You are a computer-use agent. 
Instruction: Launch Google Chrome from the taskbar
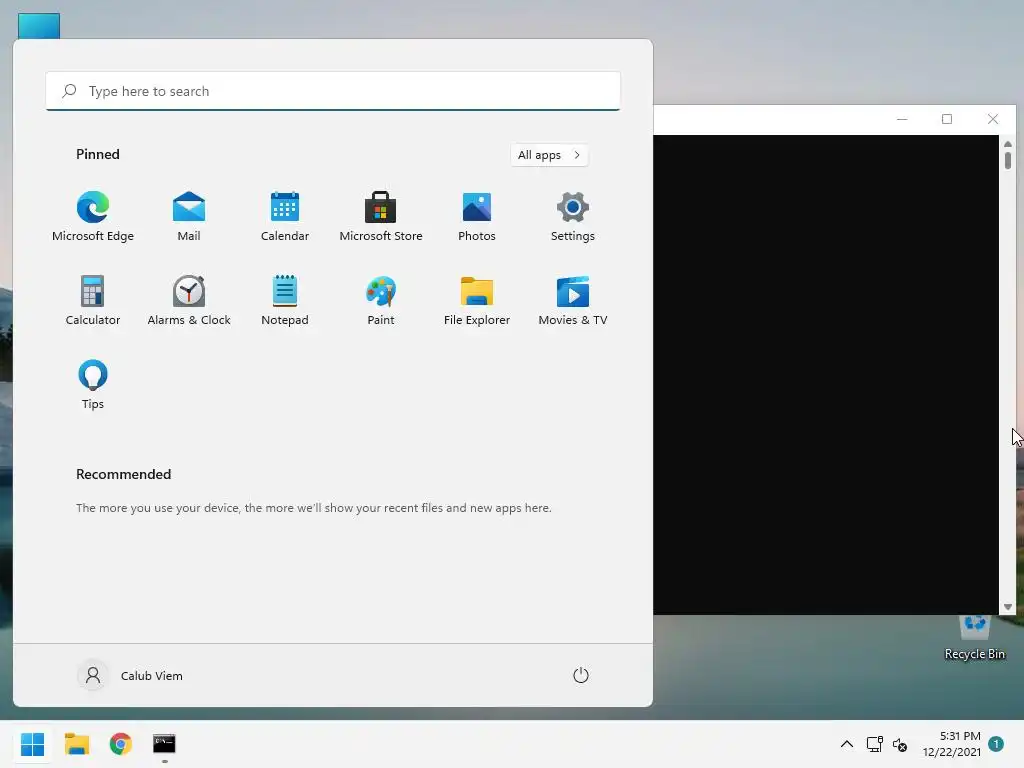point(121,744)
